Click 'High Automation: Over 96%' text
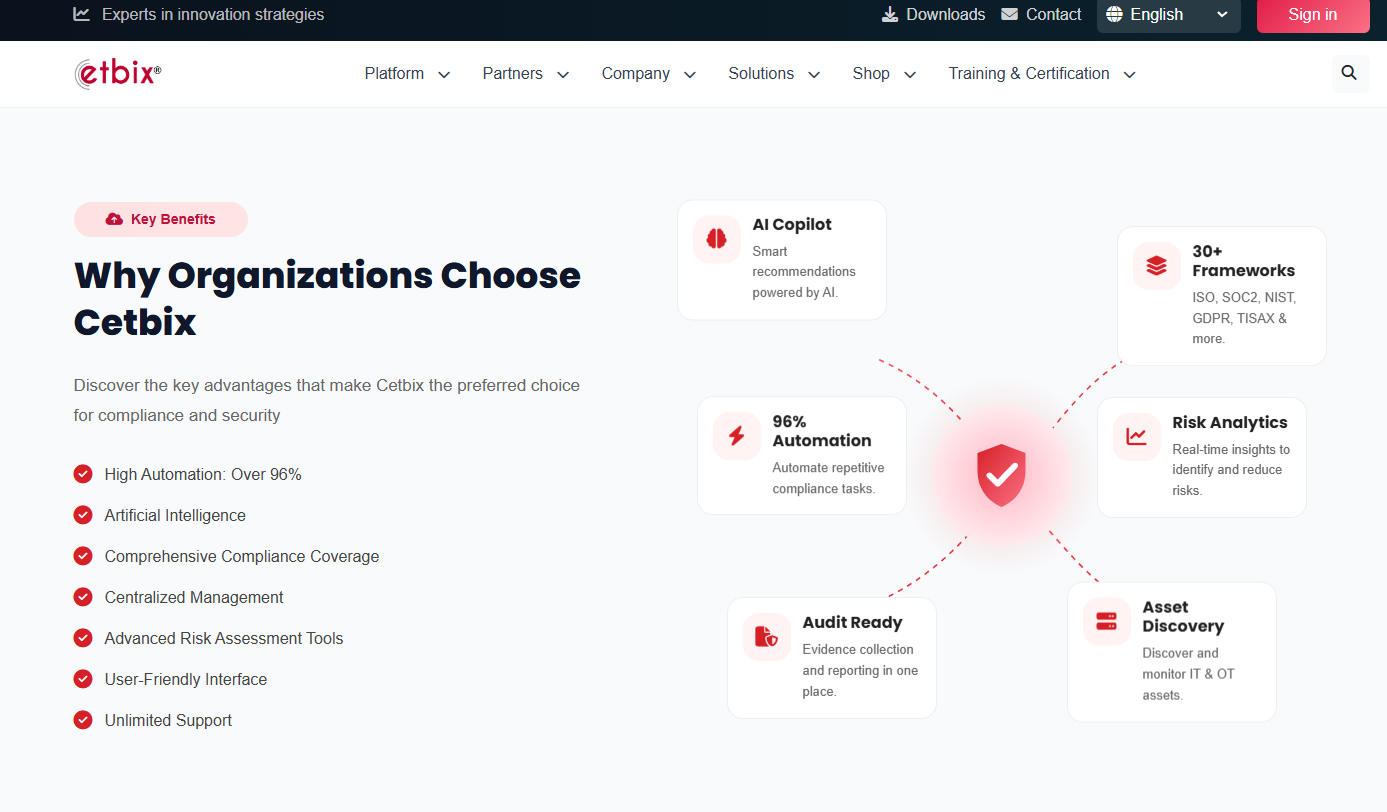Screen dimensions: 1387x812 [x=203, y=474]
